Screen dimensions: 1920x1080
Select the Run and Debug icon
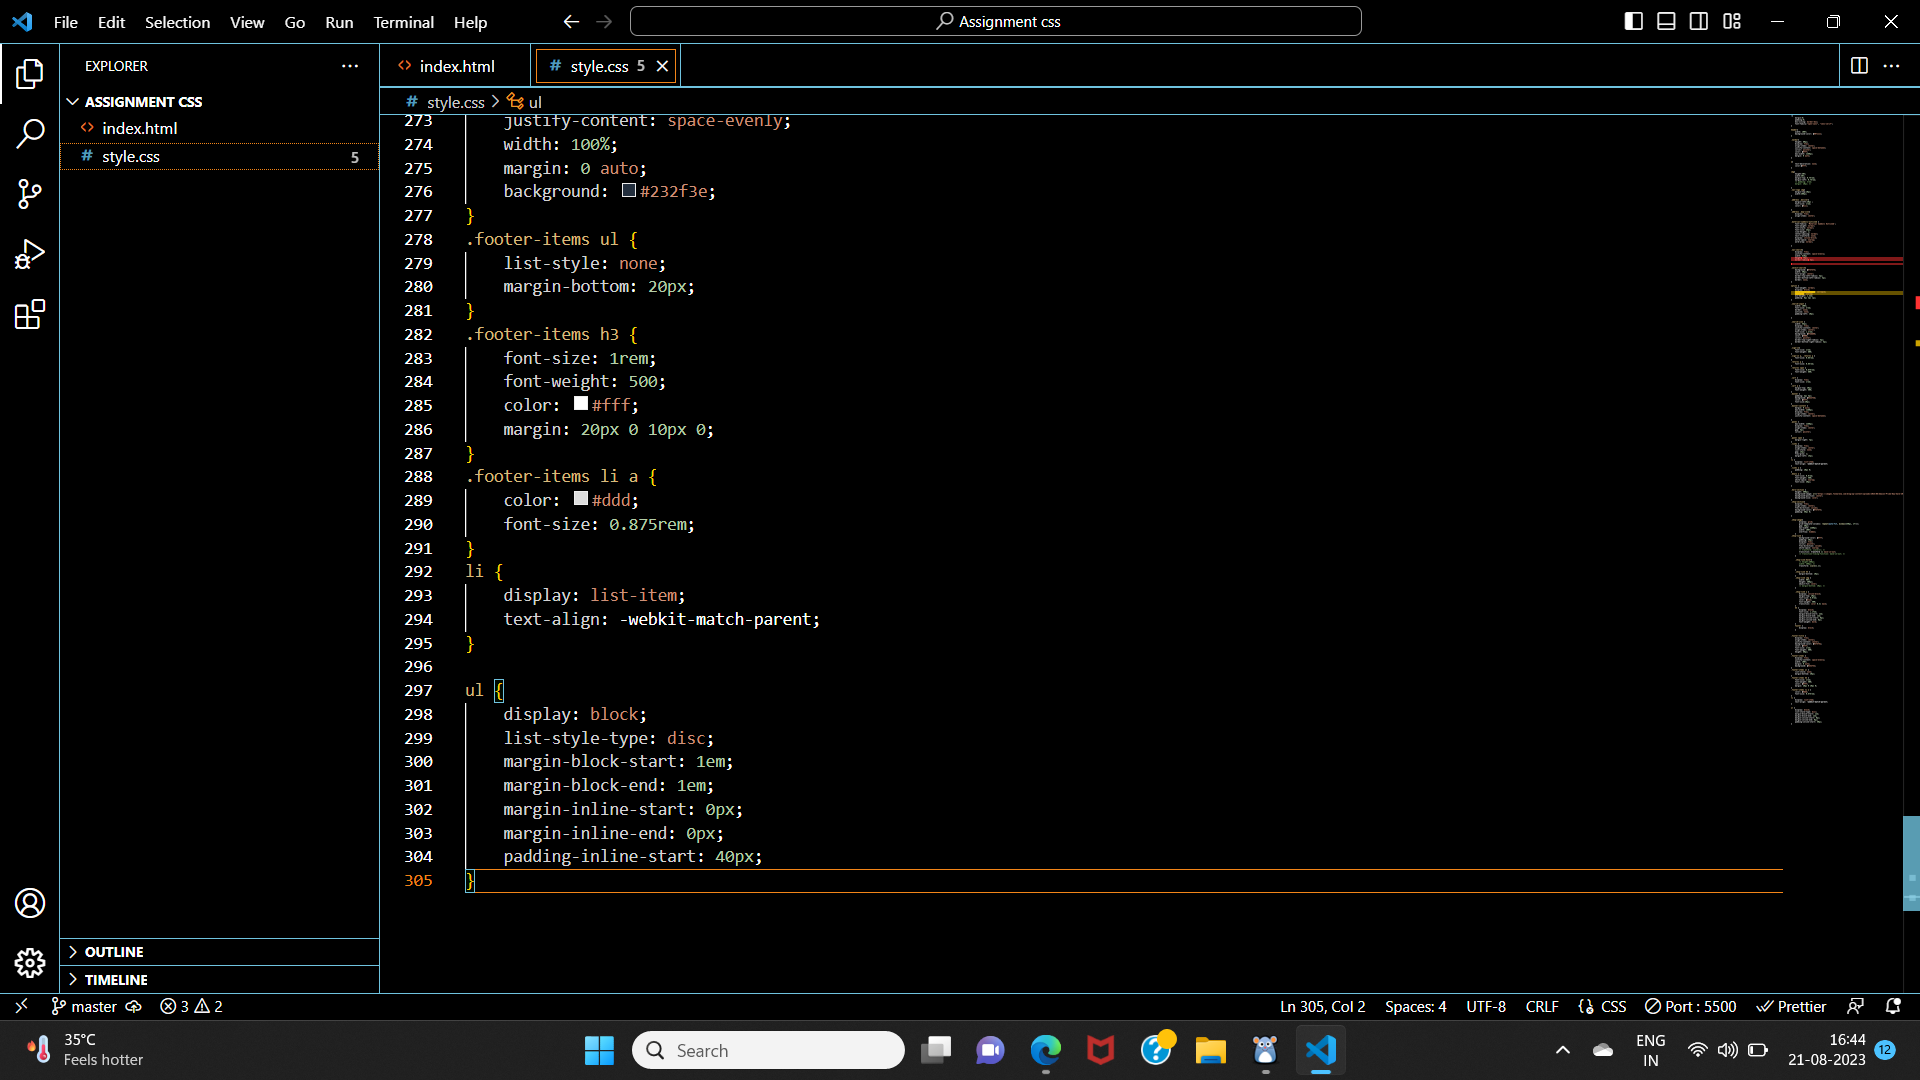coord(30,254)
